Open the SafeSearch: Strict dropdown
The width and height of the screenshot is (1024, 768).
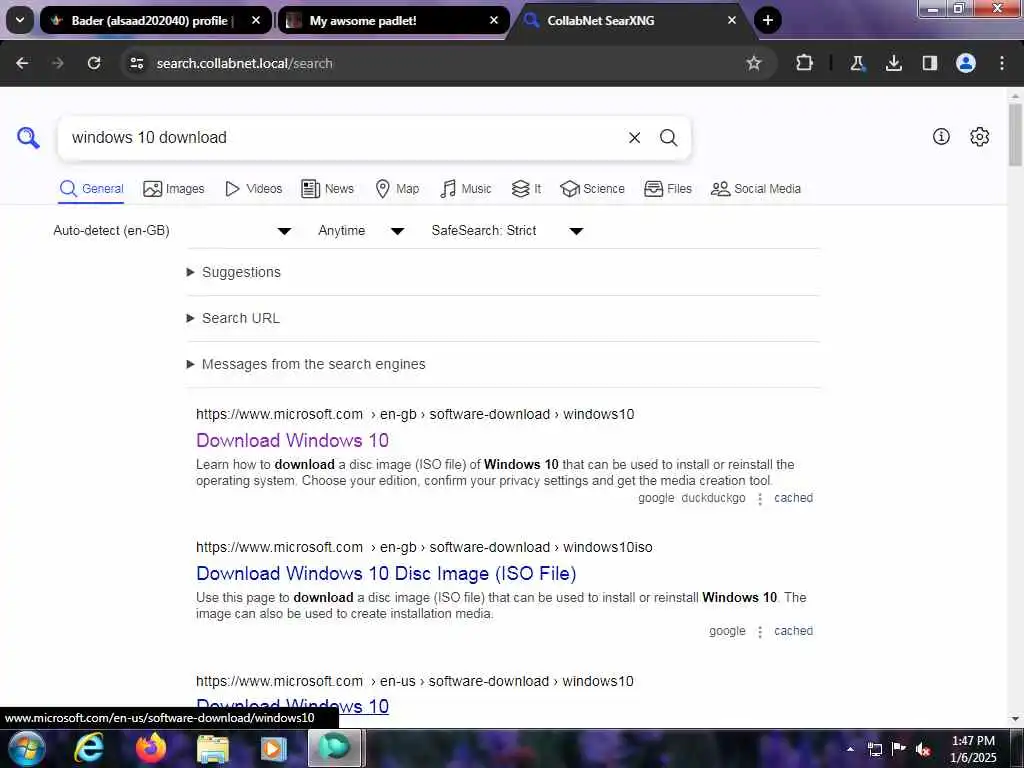[507, 231]
